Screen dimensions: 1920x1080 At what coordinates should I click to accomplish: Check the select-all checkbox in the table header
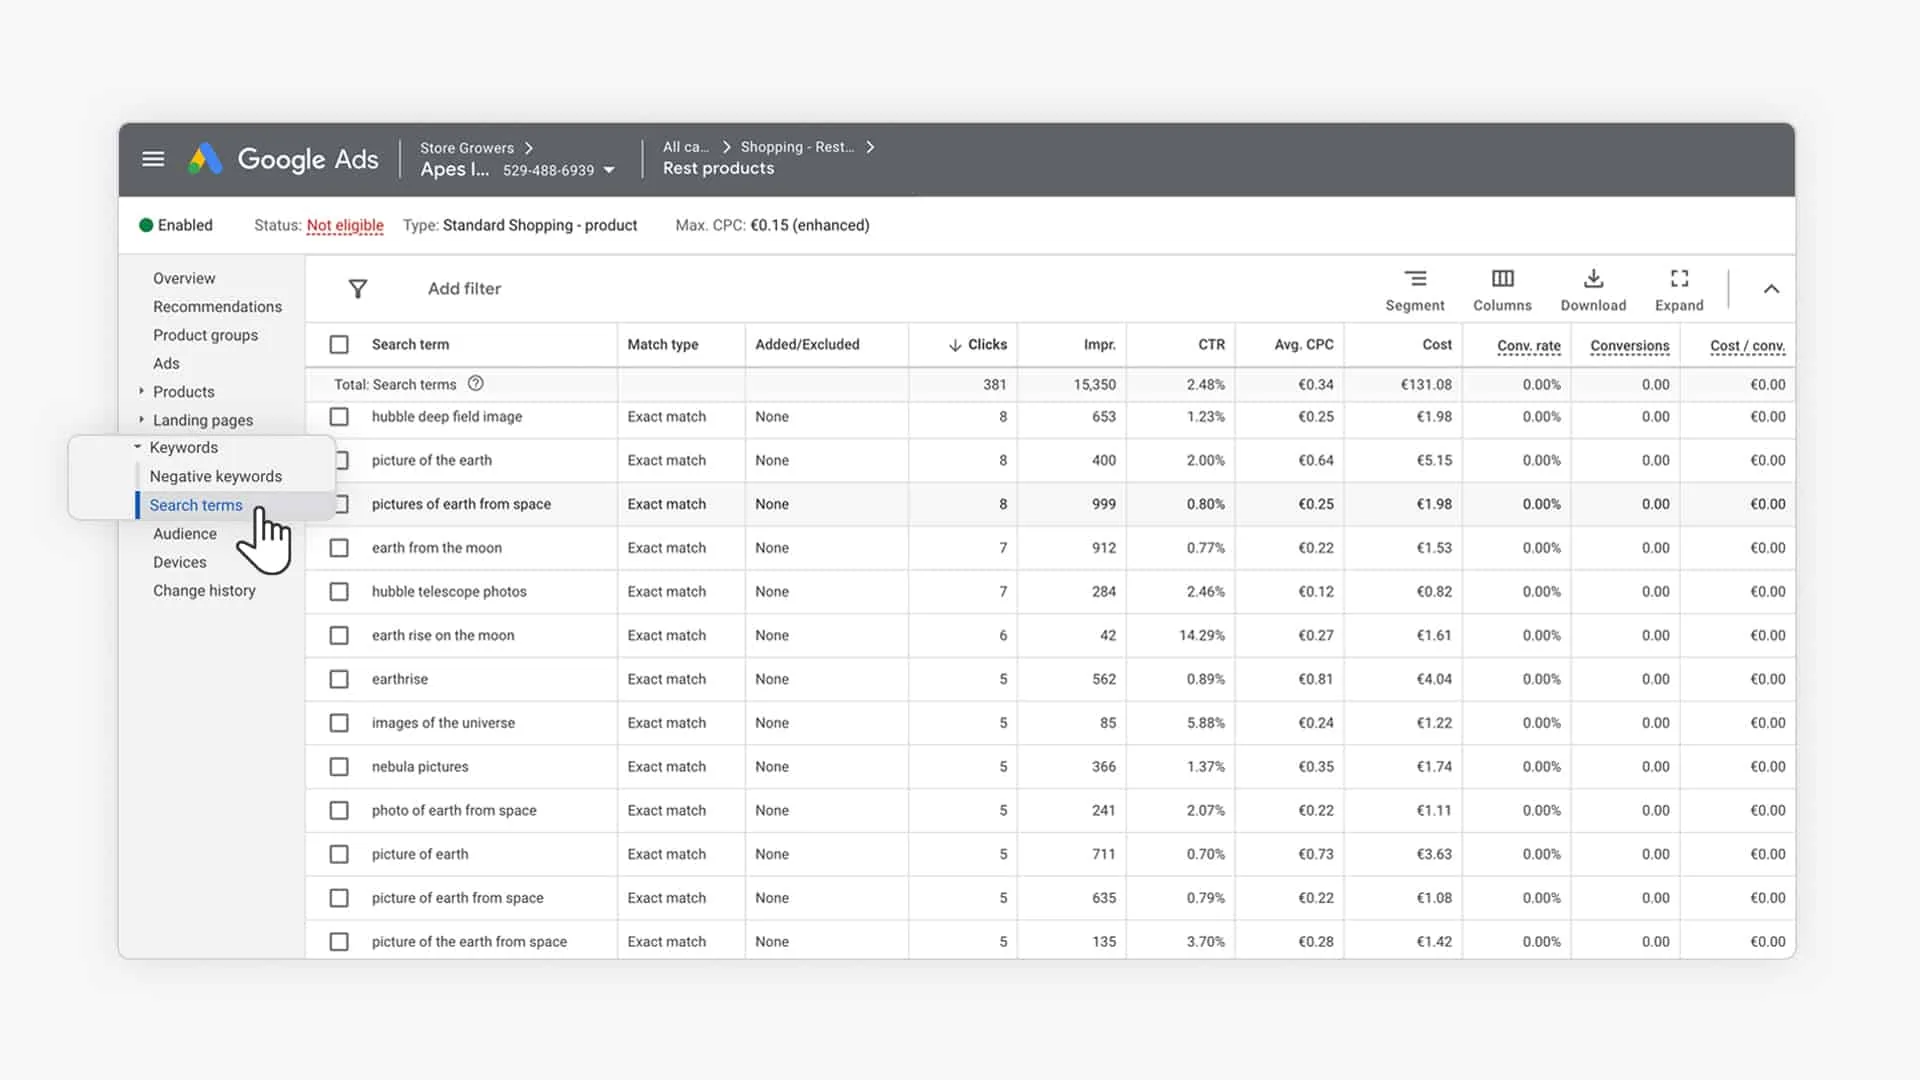tap(339, 344)
